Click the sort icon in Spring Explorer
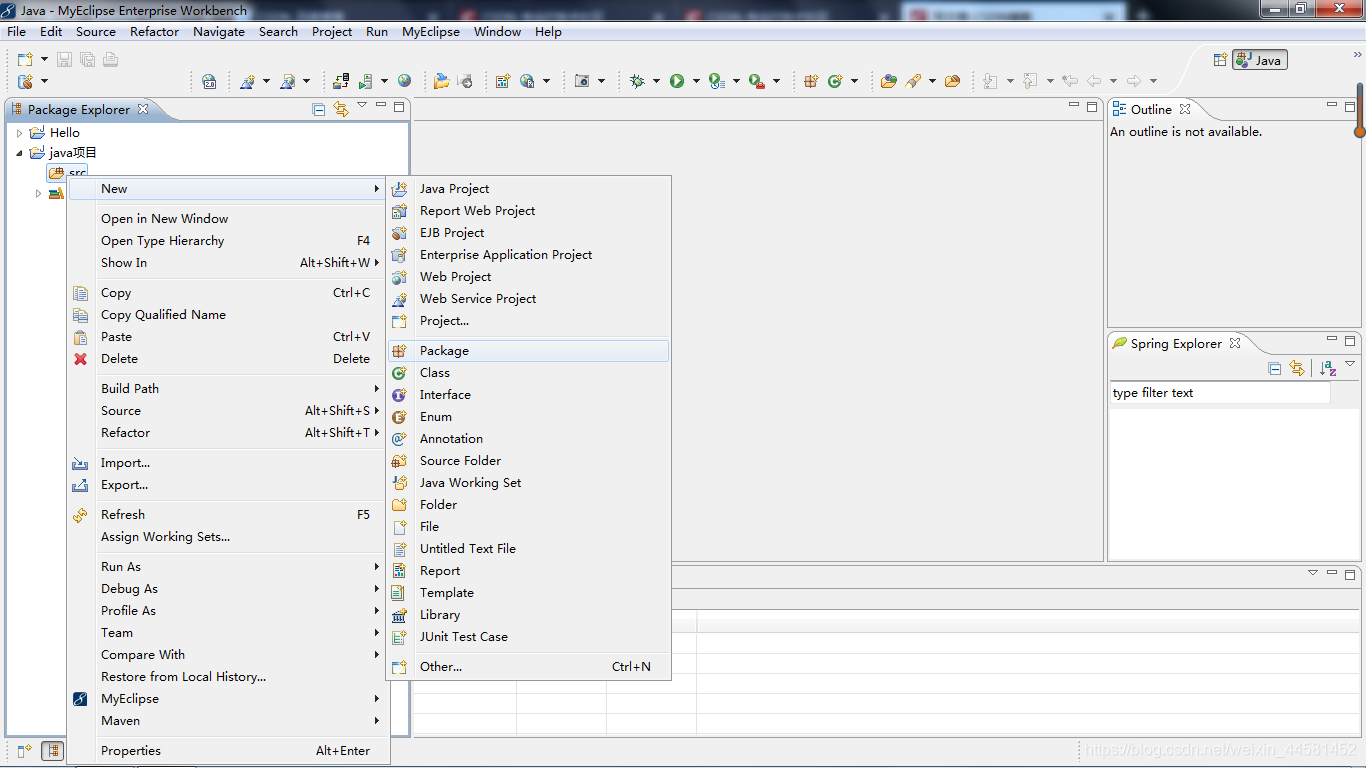The image size is (1366, 768). tap(1328, 369)
